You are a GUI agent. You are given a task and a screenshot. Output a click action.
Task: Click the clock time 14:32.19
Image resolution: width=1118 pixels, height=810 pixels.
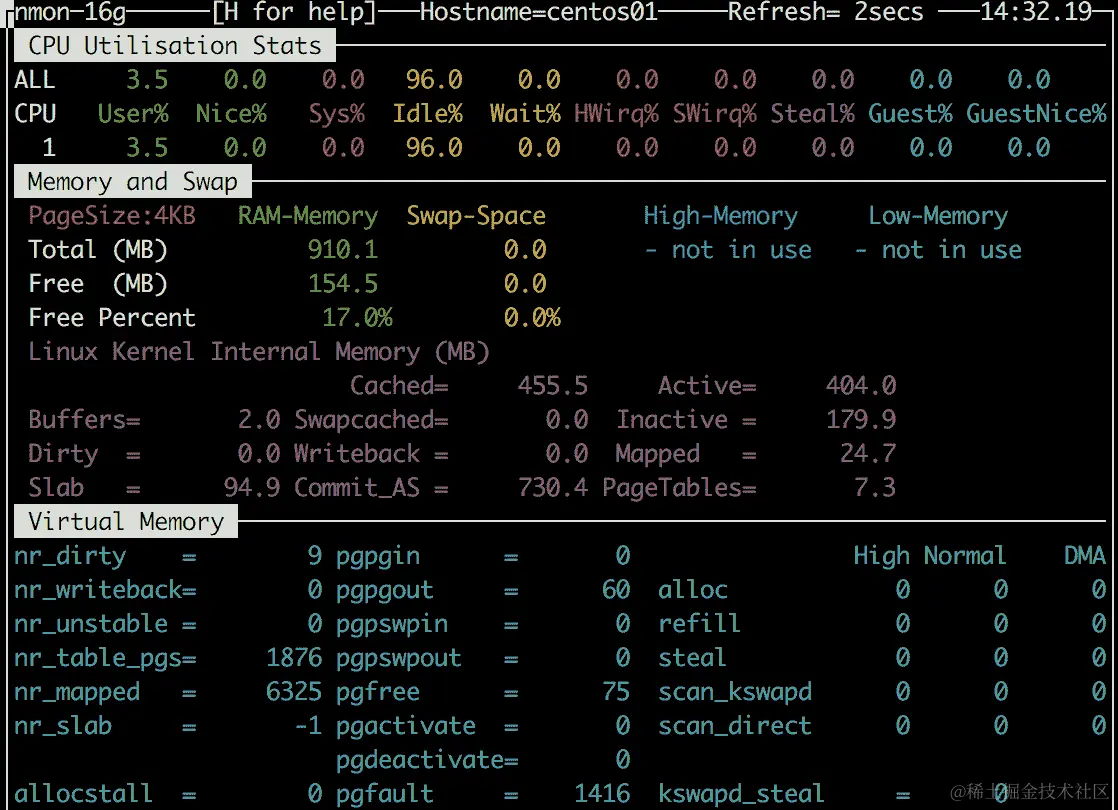(1036, 12)
